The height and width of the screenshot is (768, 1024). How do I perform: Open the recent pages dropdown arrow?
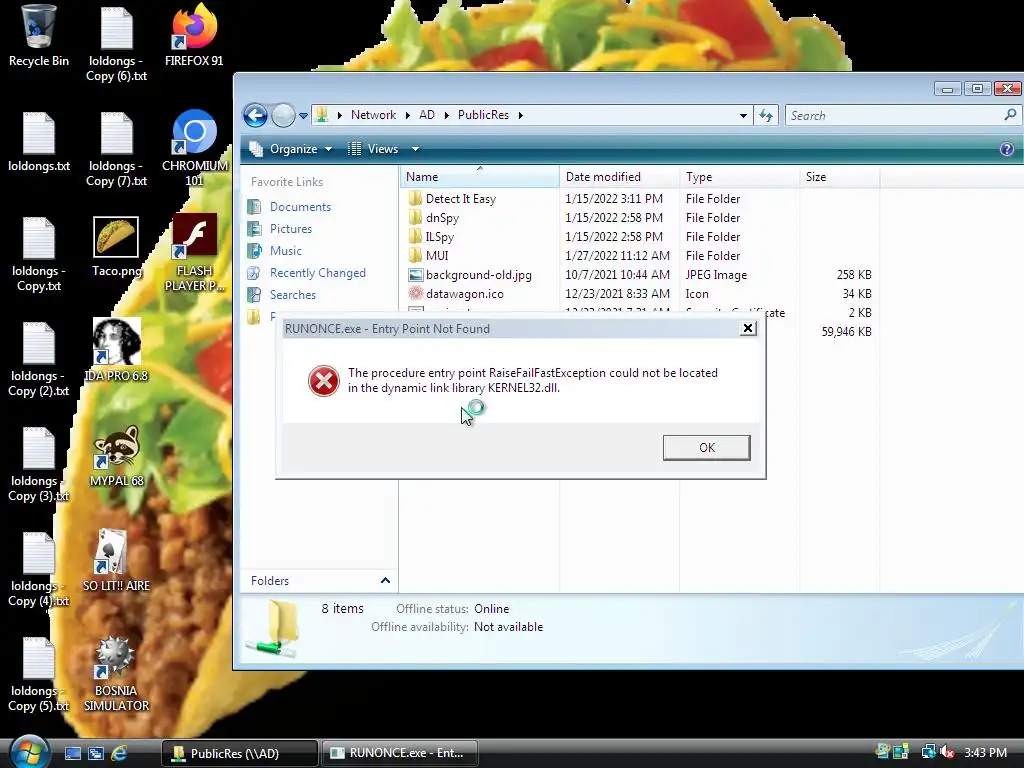point(303,116)
